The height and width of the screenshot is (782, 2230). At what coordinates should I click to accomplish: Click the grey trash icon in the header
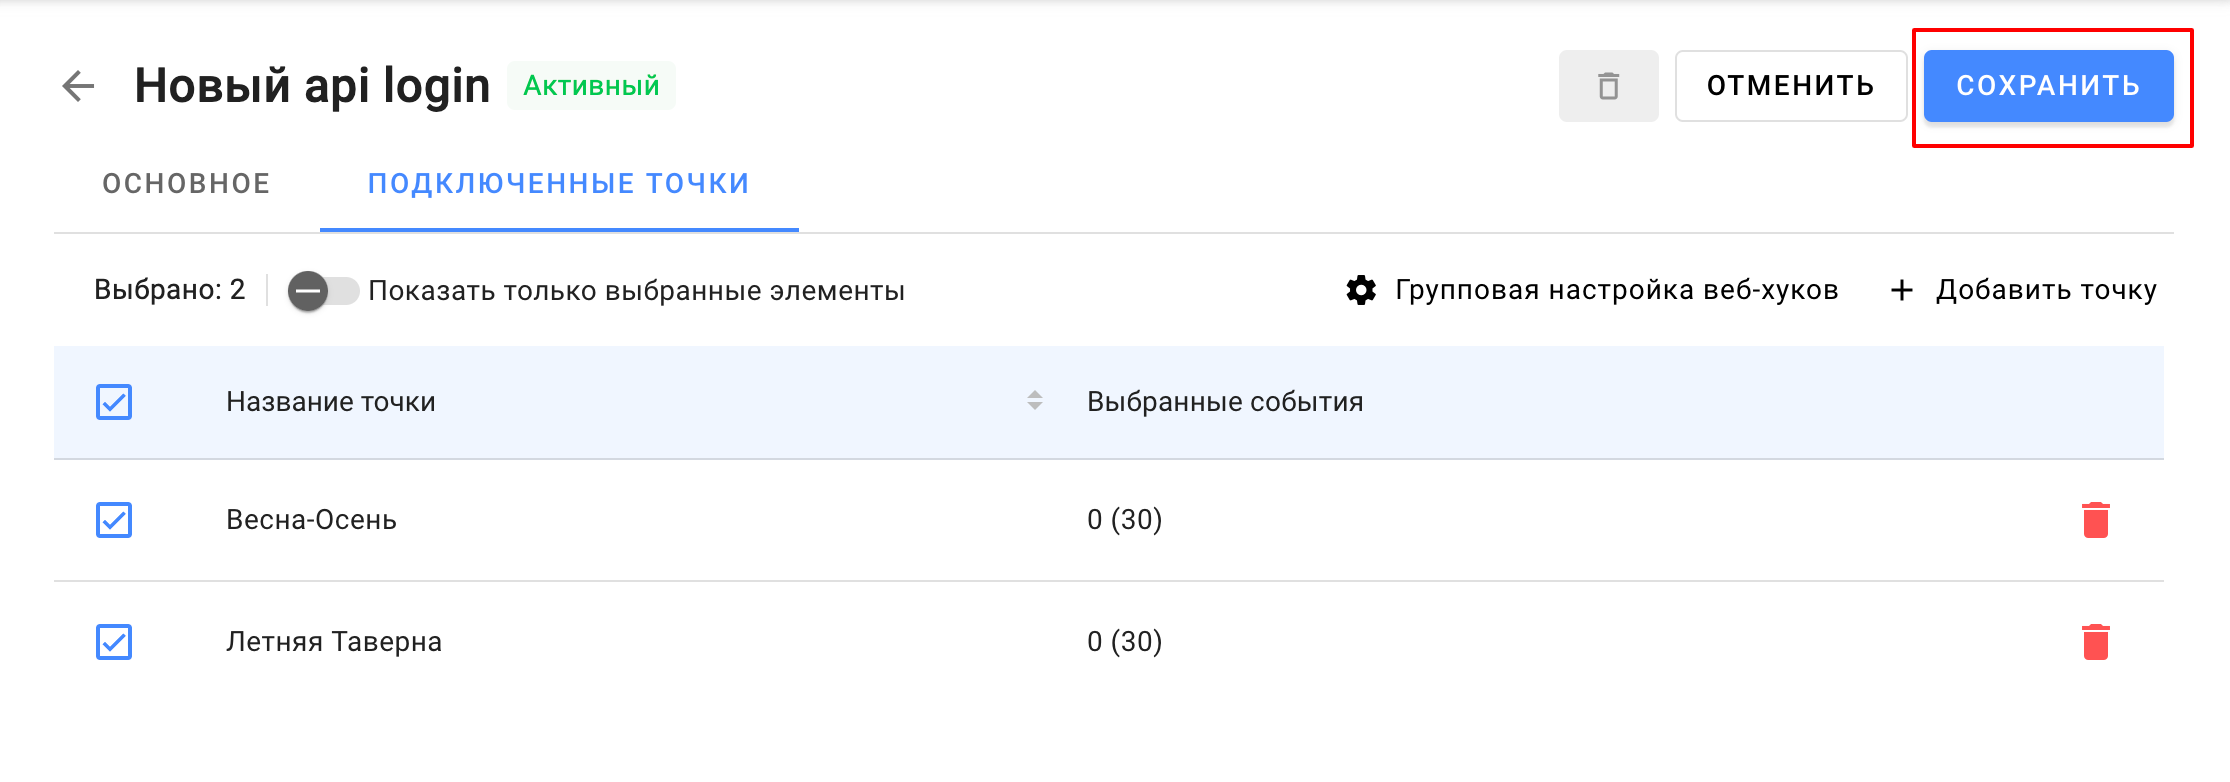(x=1607, y=86)
